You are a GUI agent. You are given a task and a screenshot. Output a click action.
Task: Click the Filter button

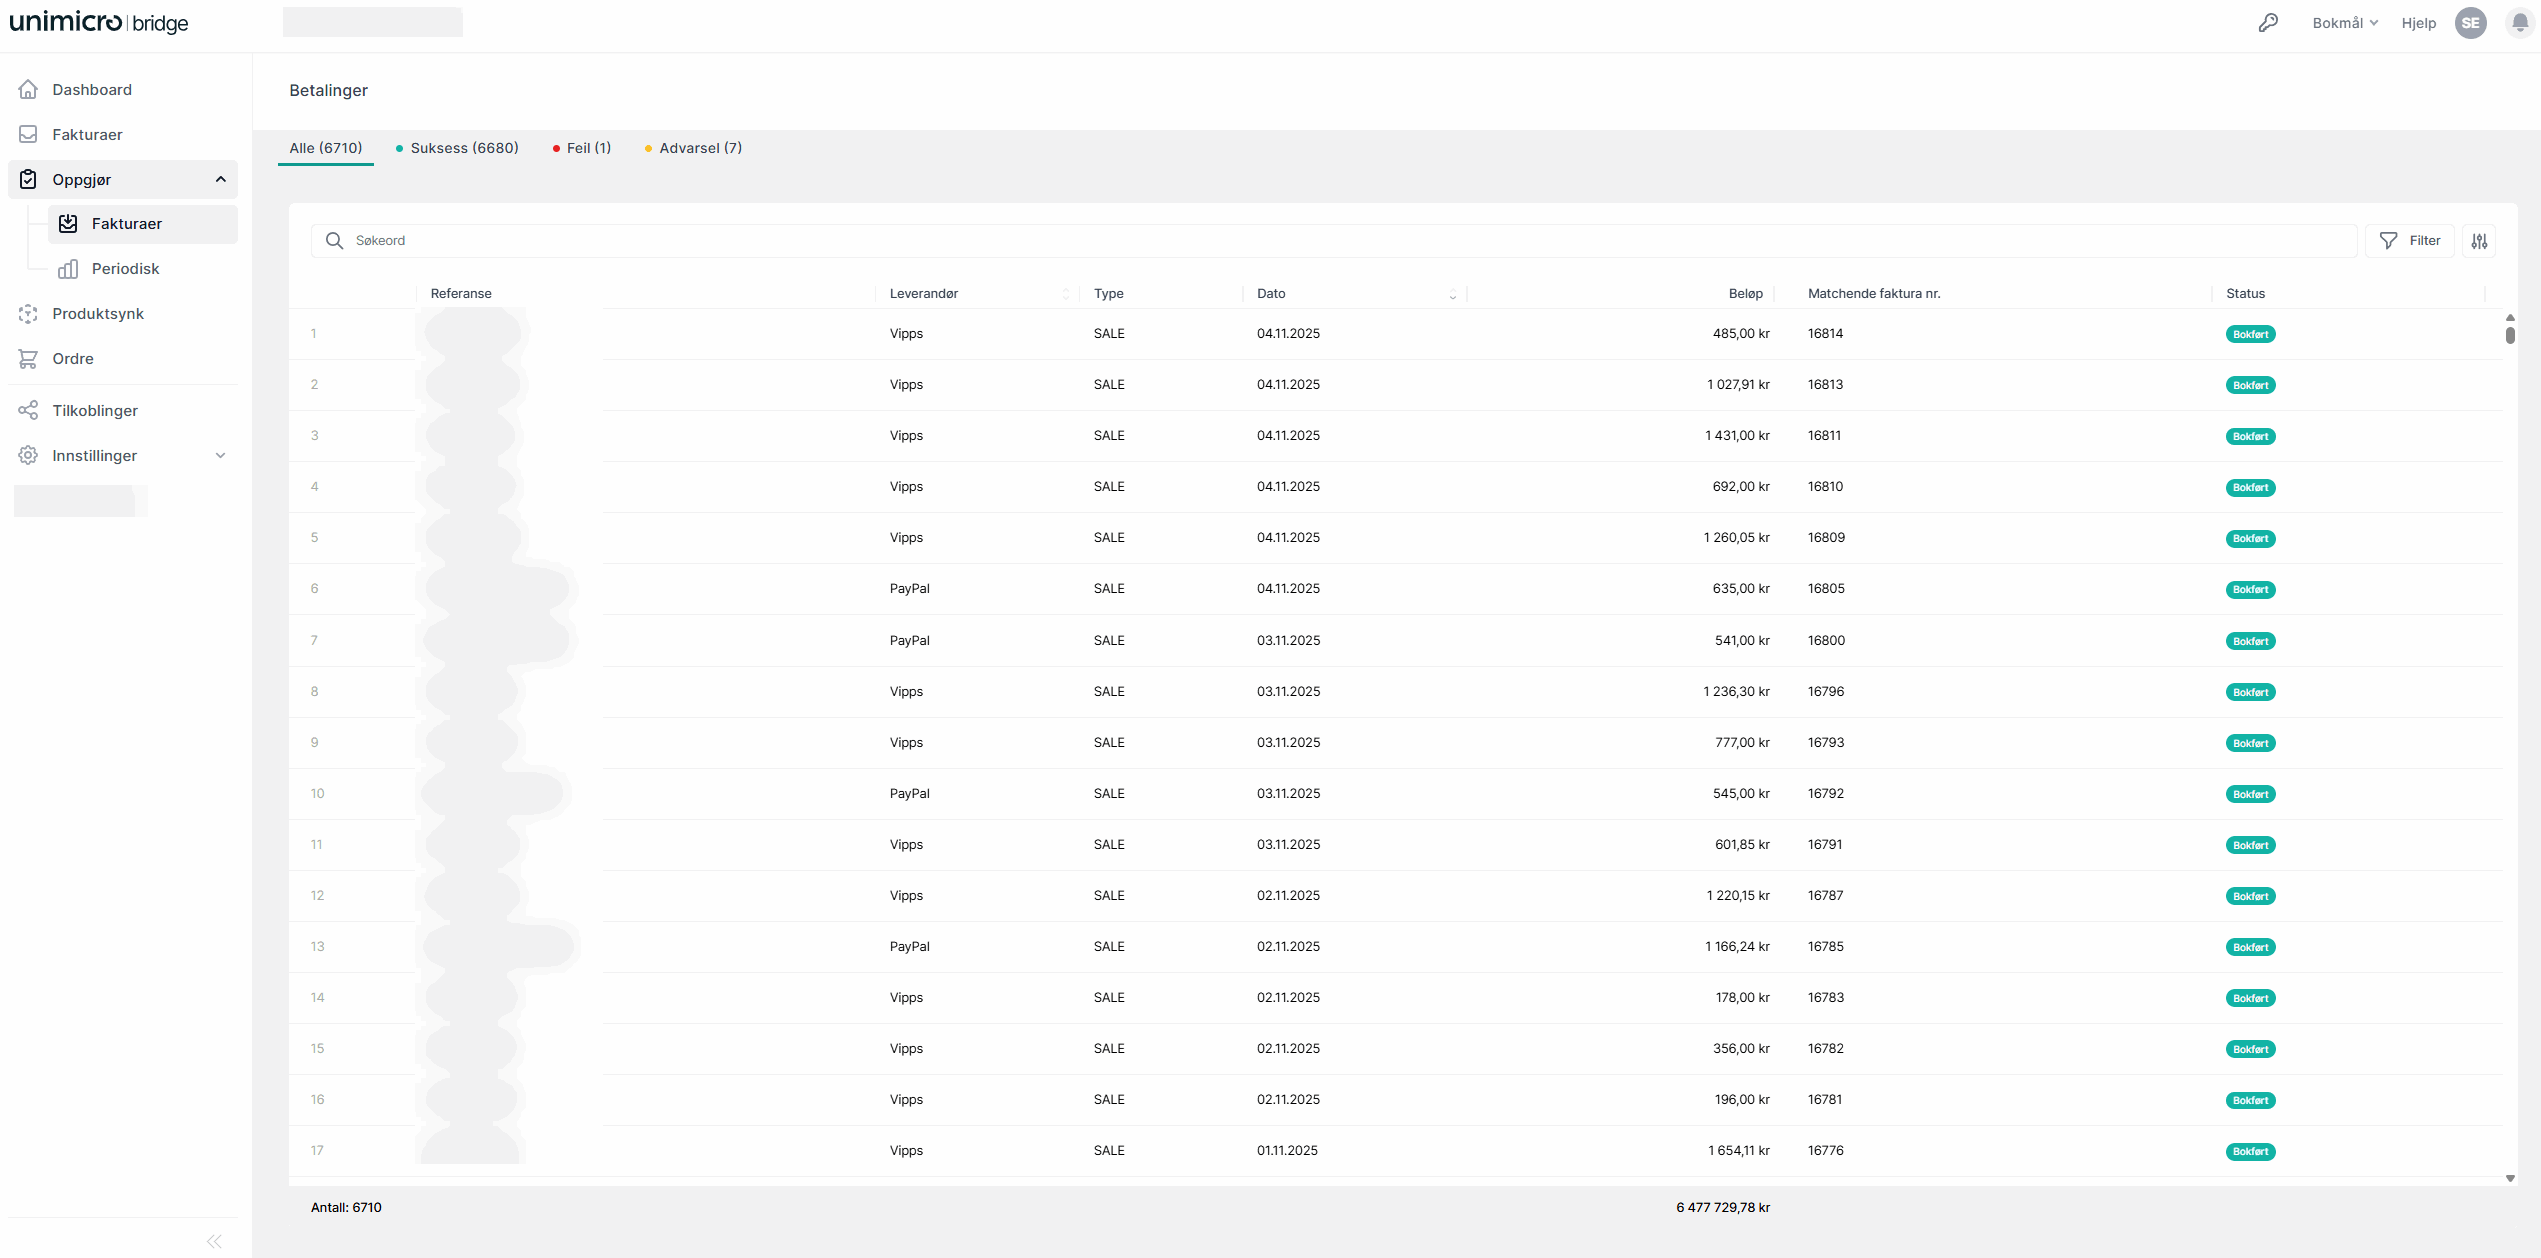[2409, 241]
